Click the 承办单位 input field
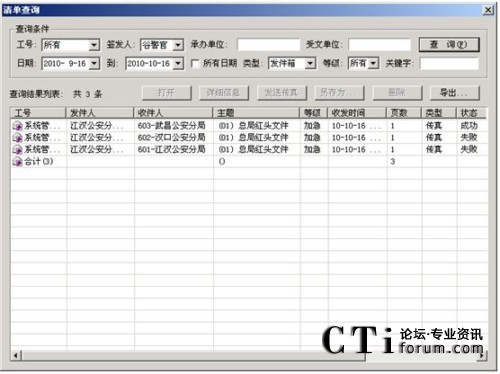Viewport: 500px width, 374px height. [269, 45]
